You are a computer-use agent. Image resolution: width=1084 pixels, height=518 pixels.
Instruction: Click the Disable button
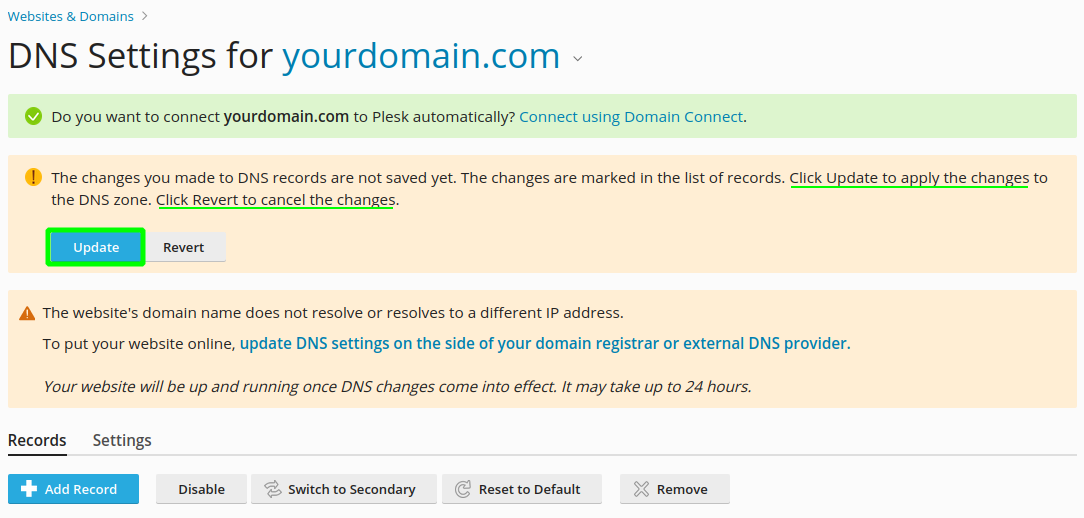pyautogui.click(x=201, y=489)
